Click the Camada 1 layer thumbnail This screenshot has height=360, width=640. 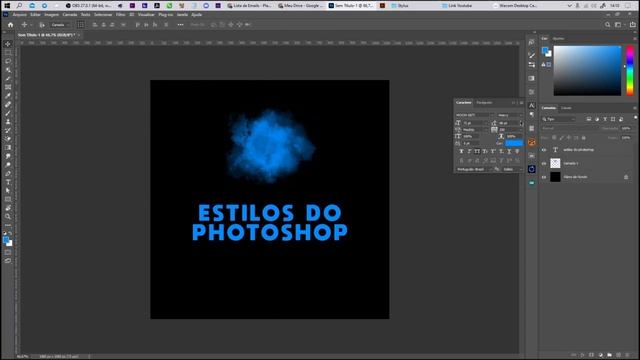tap(555, 163)
